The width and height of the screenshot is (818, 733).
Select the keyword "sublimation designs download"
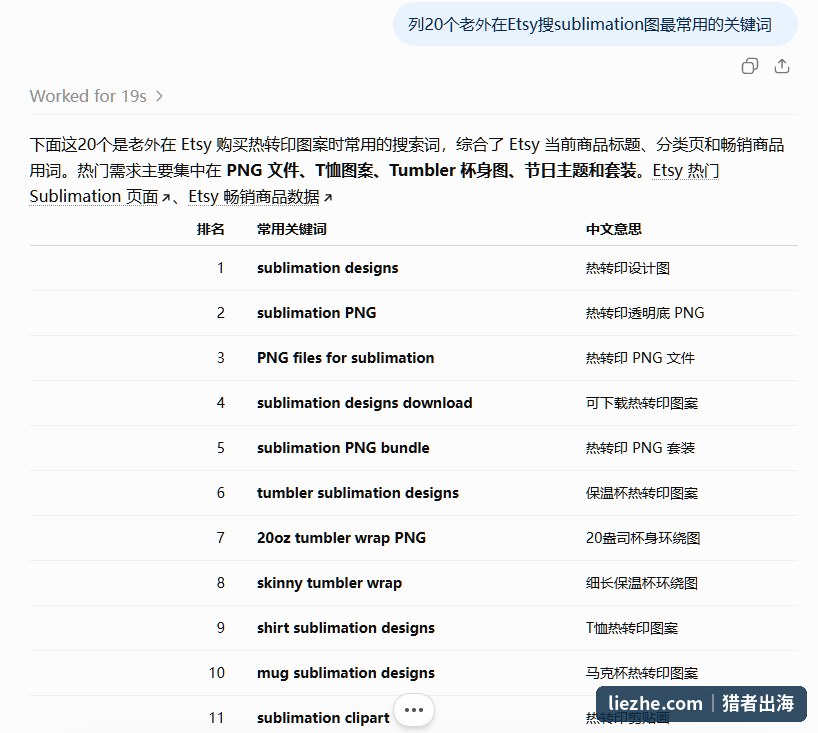pos(365,402)
